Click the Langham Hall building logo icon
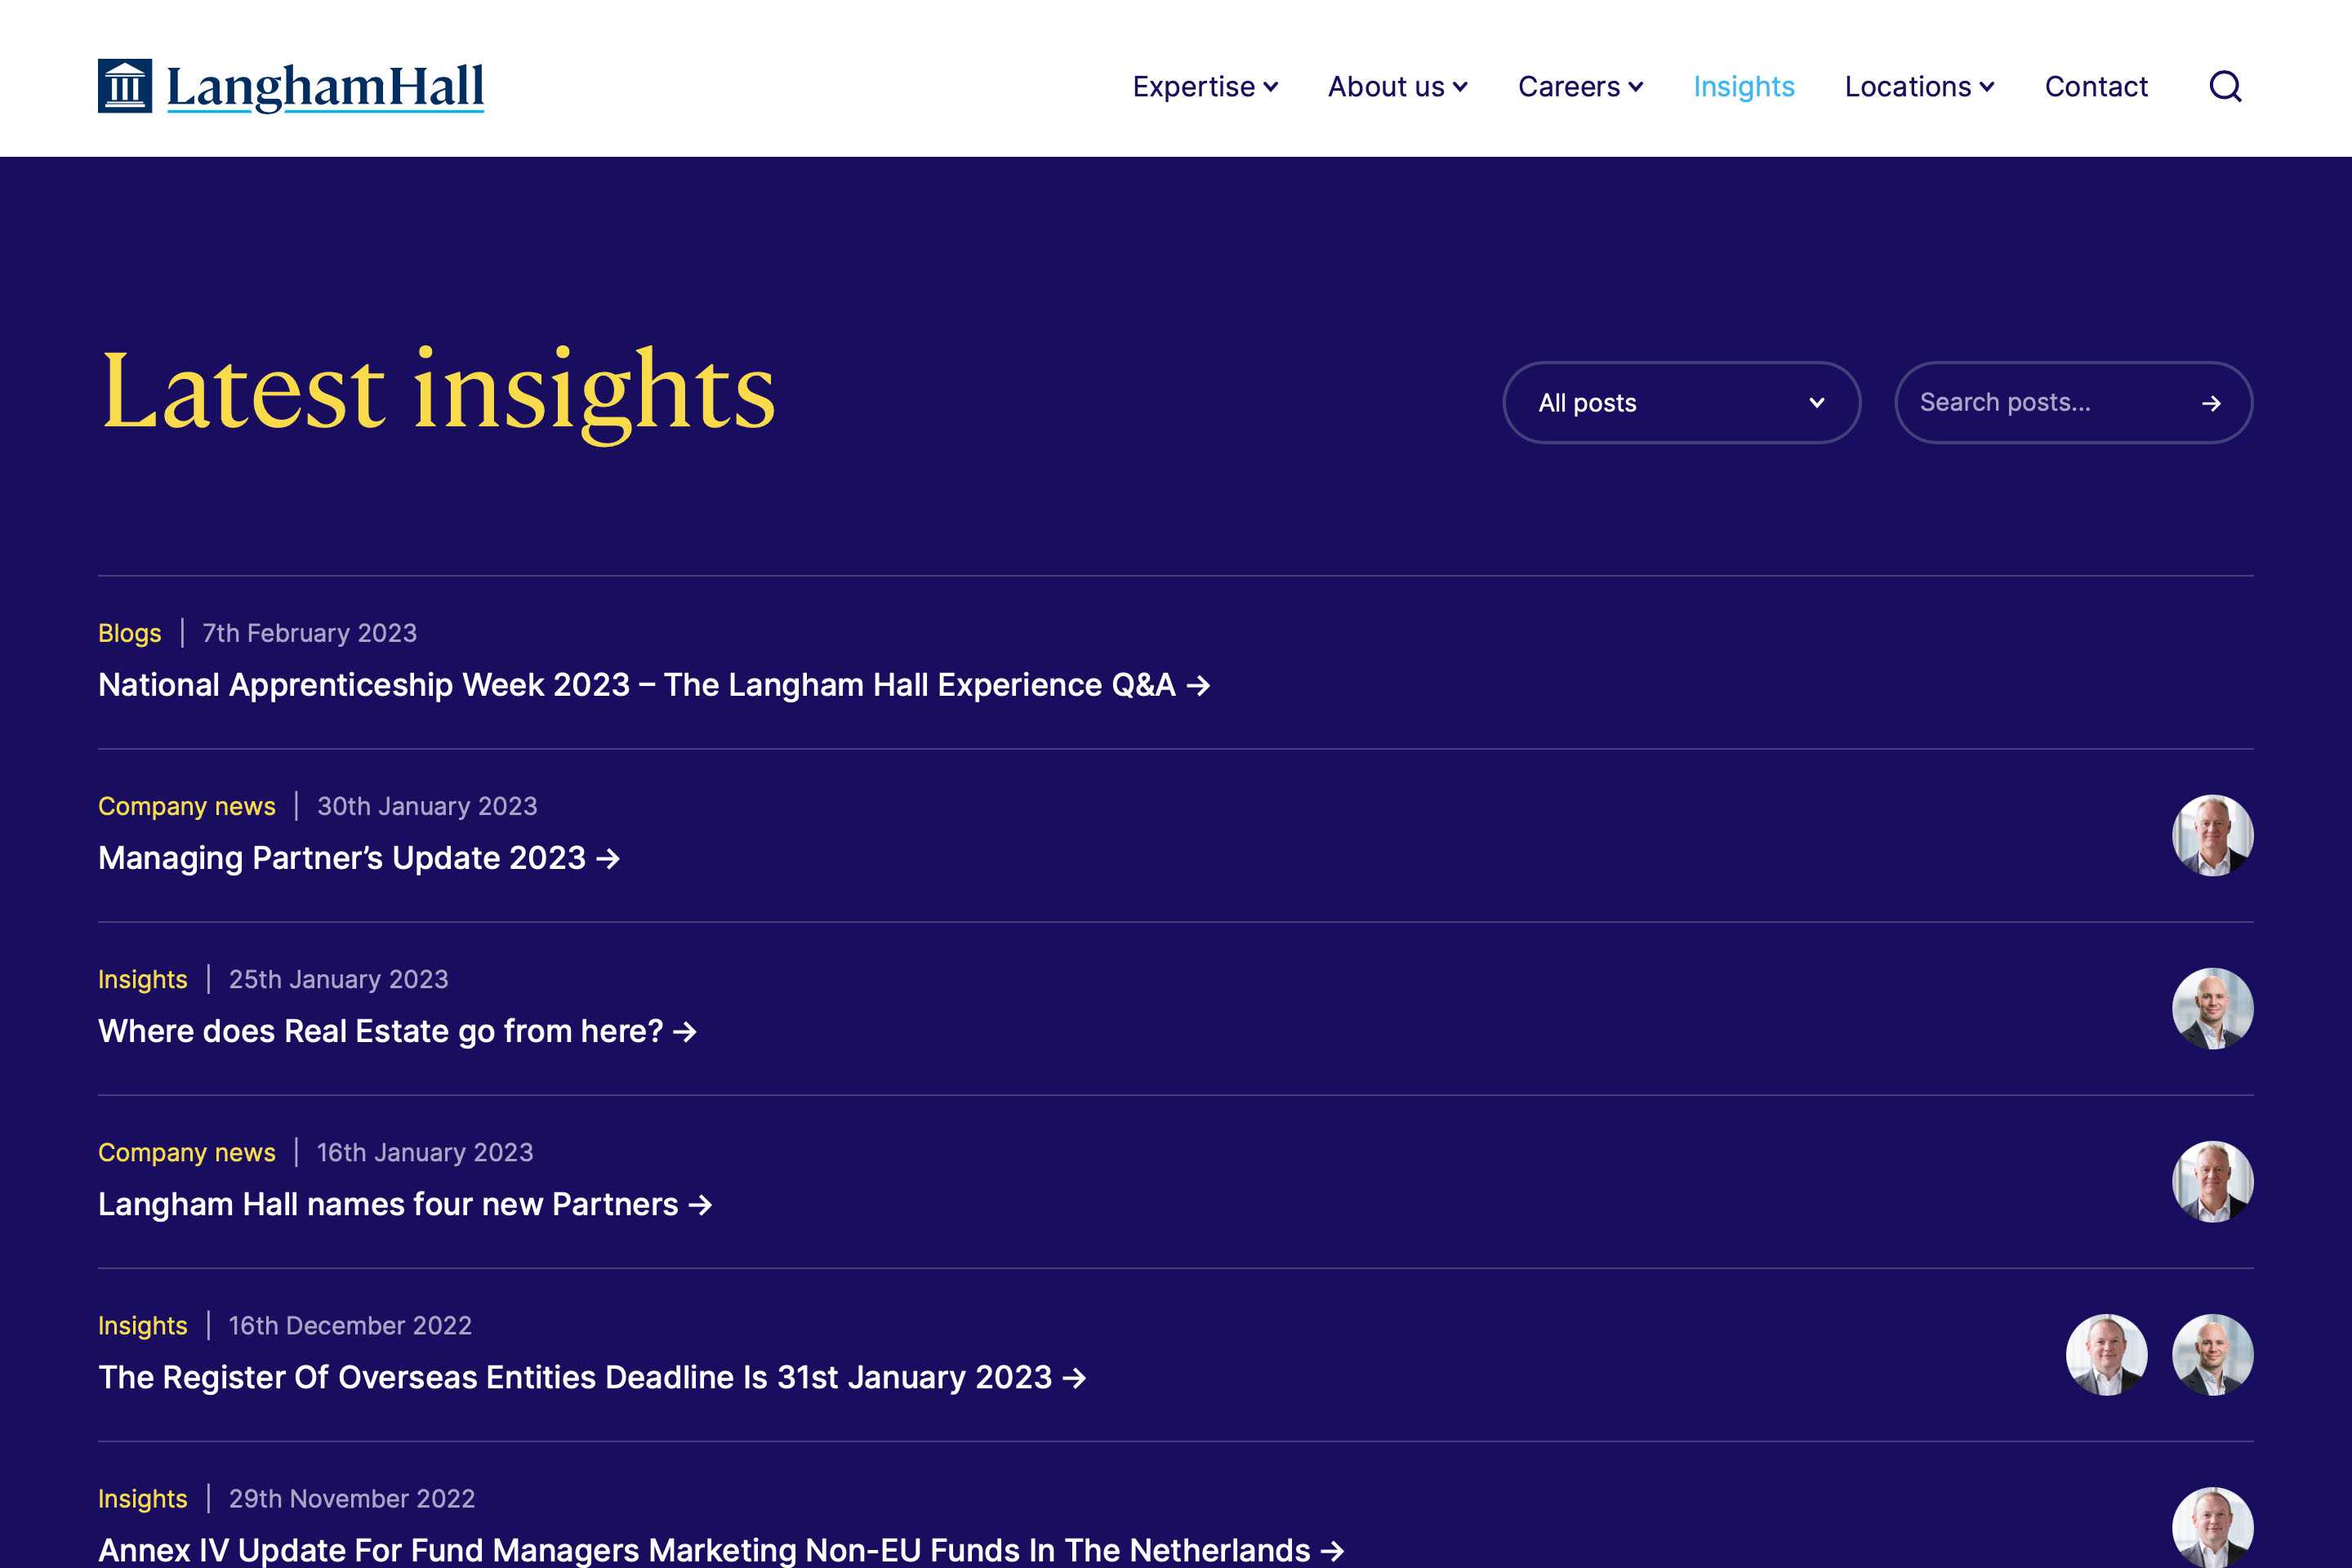 click(x=125, y=86)
